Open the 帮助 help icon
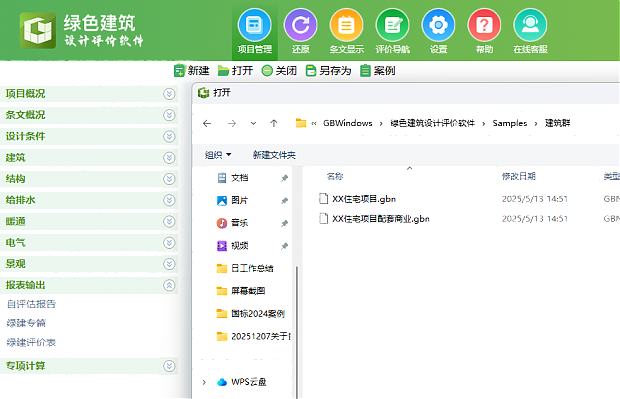 [484, 32]
